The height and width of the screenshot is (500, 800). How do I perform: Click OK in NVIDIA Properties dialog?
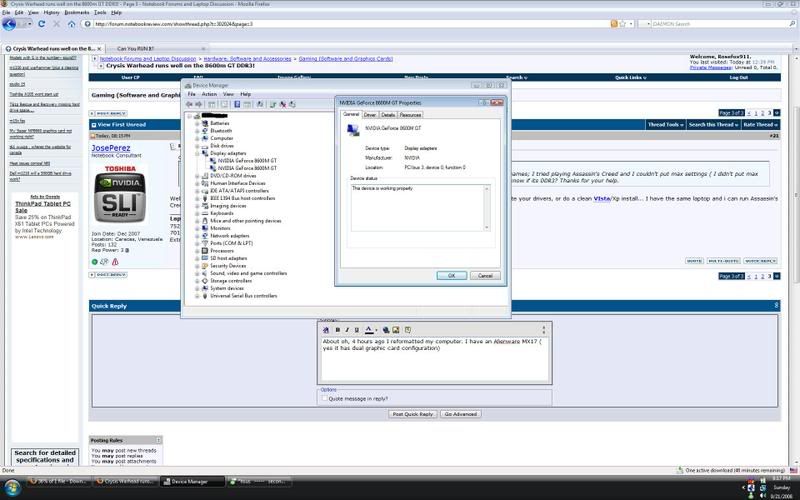[452, 276]
